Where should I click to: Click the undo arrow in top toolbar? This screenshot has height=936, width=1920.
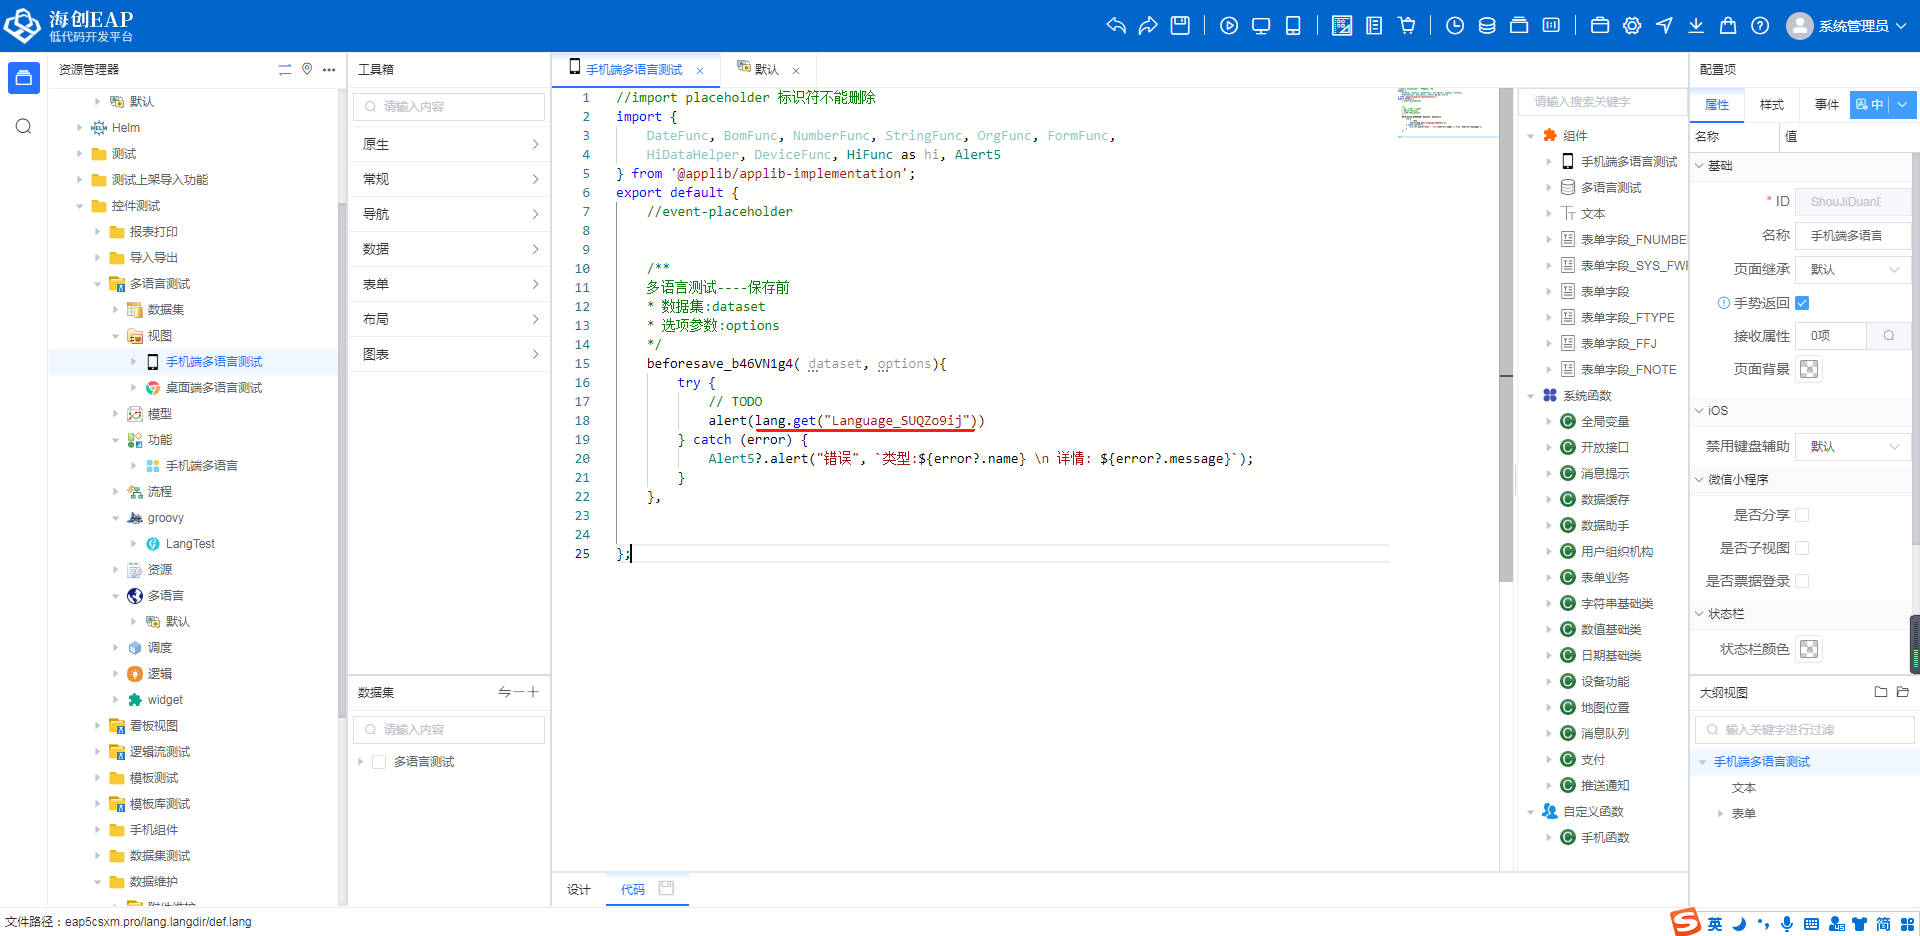1116,26
